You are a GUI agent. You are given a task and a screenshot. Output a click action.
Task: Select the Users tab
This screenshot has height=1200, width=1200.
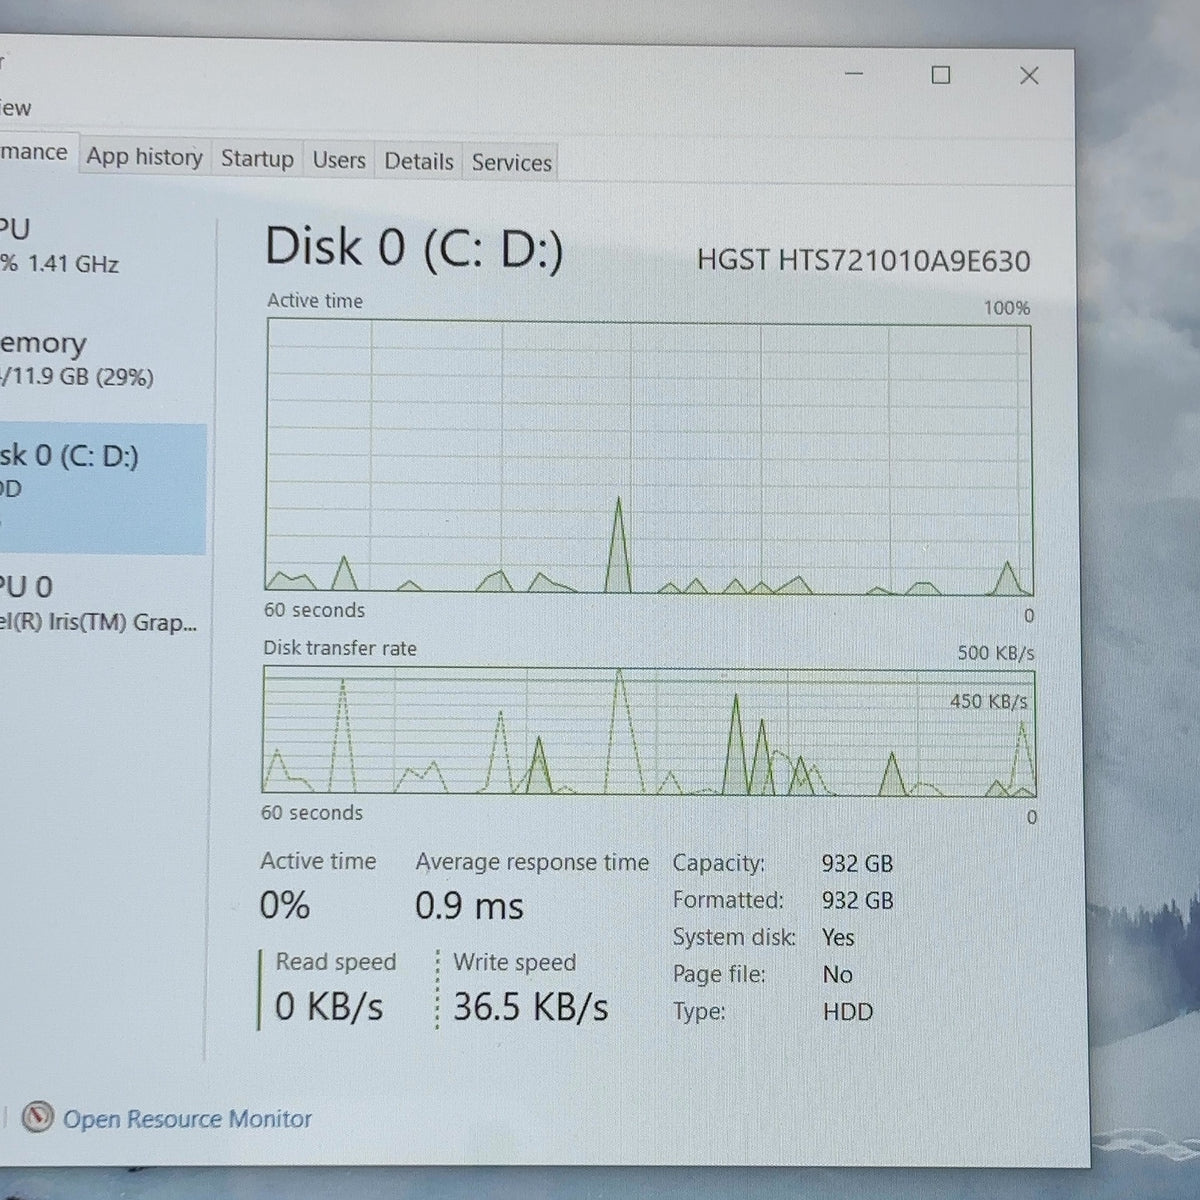point(339,160)
